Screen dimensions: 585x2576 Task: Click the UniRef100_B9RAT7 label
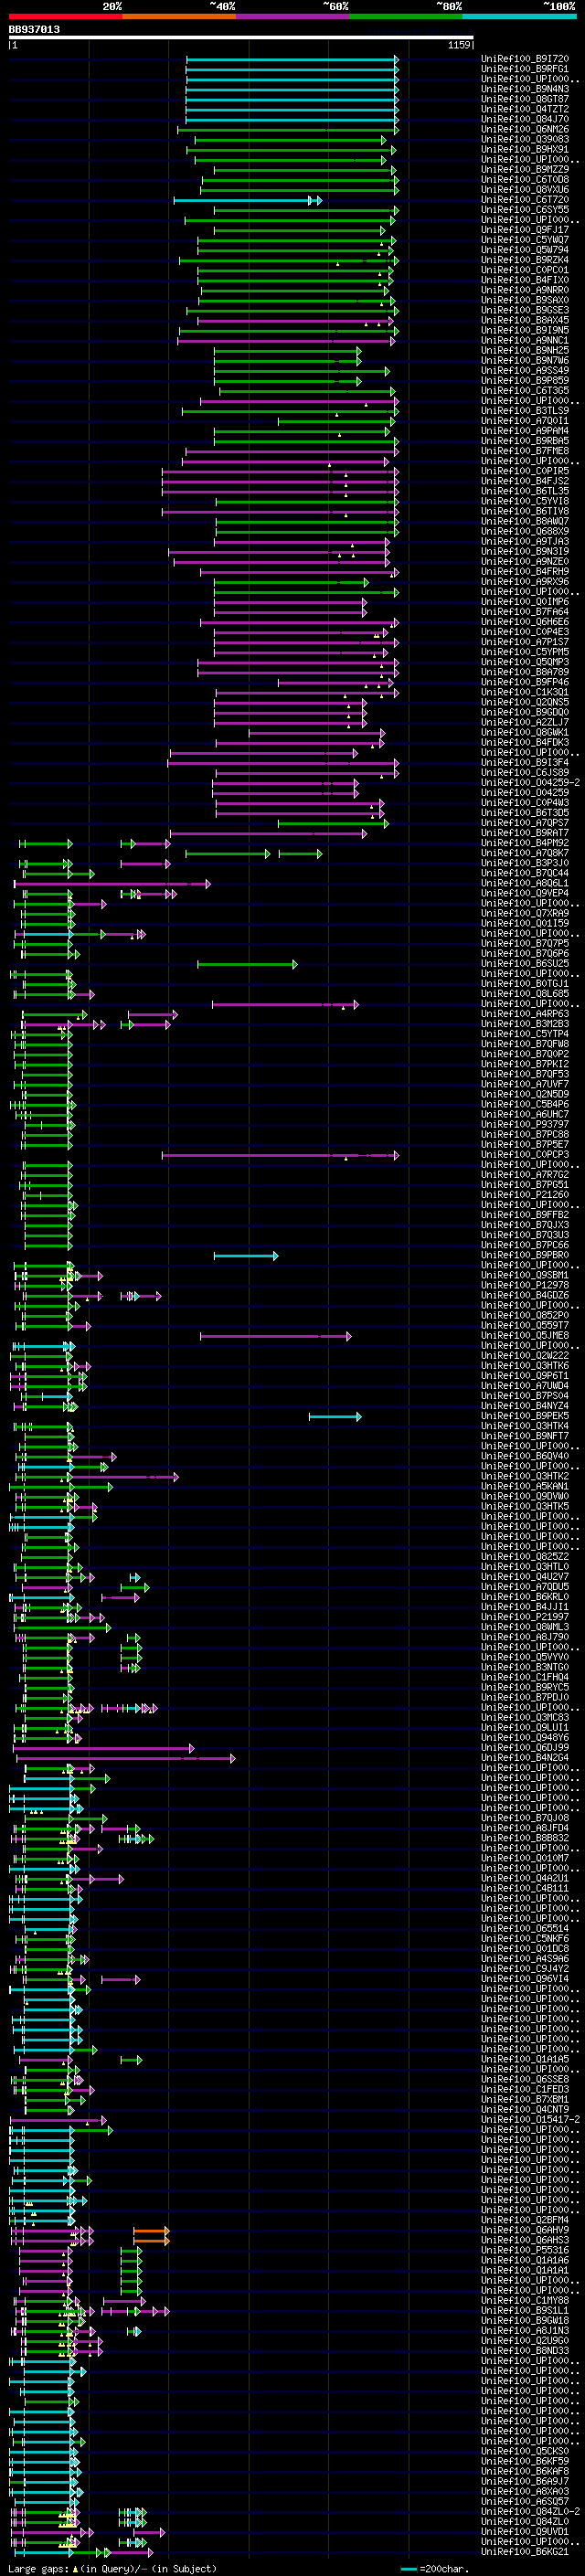point(525,833)
